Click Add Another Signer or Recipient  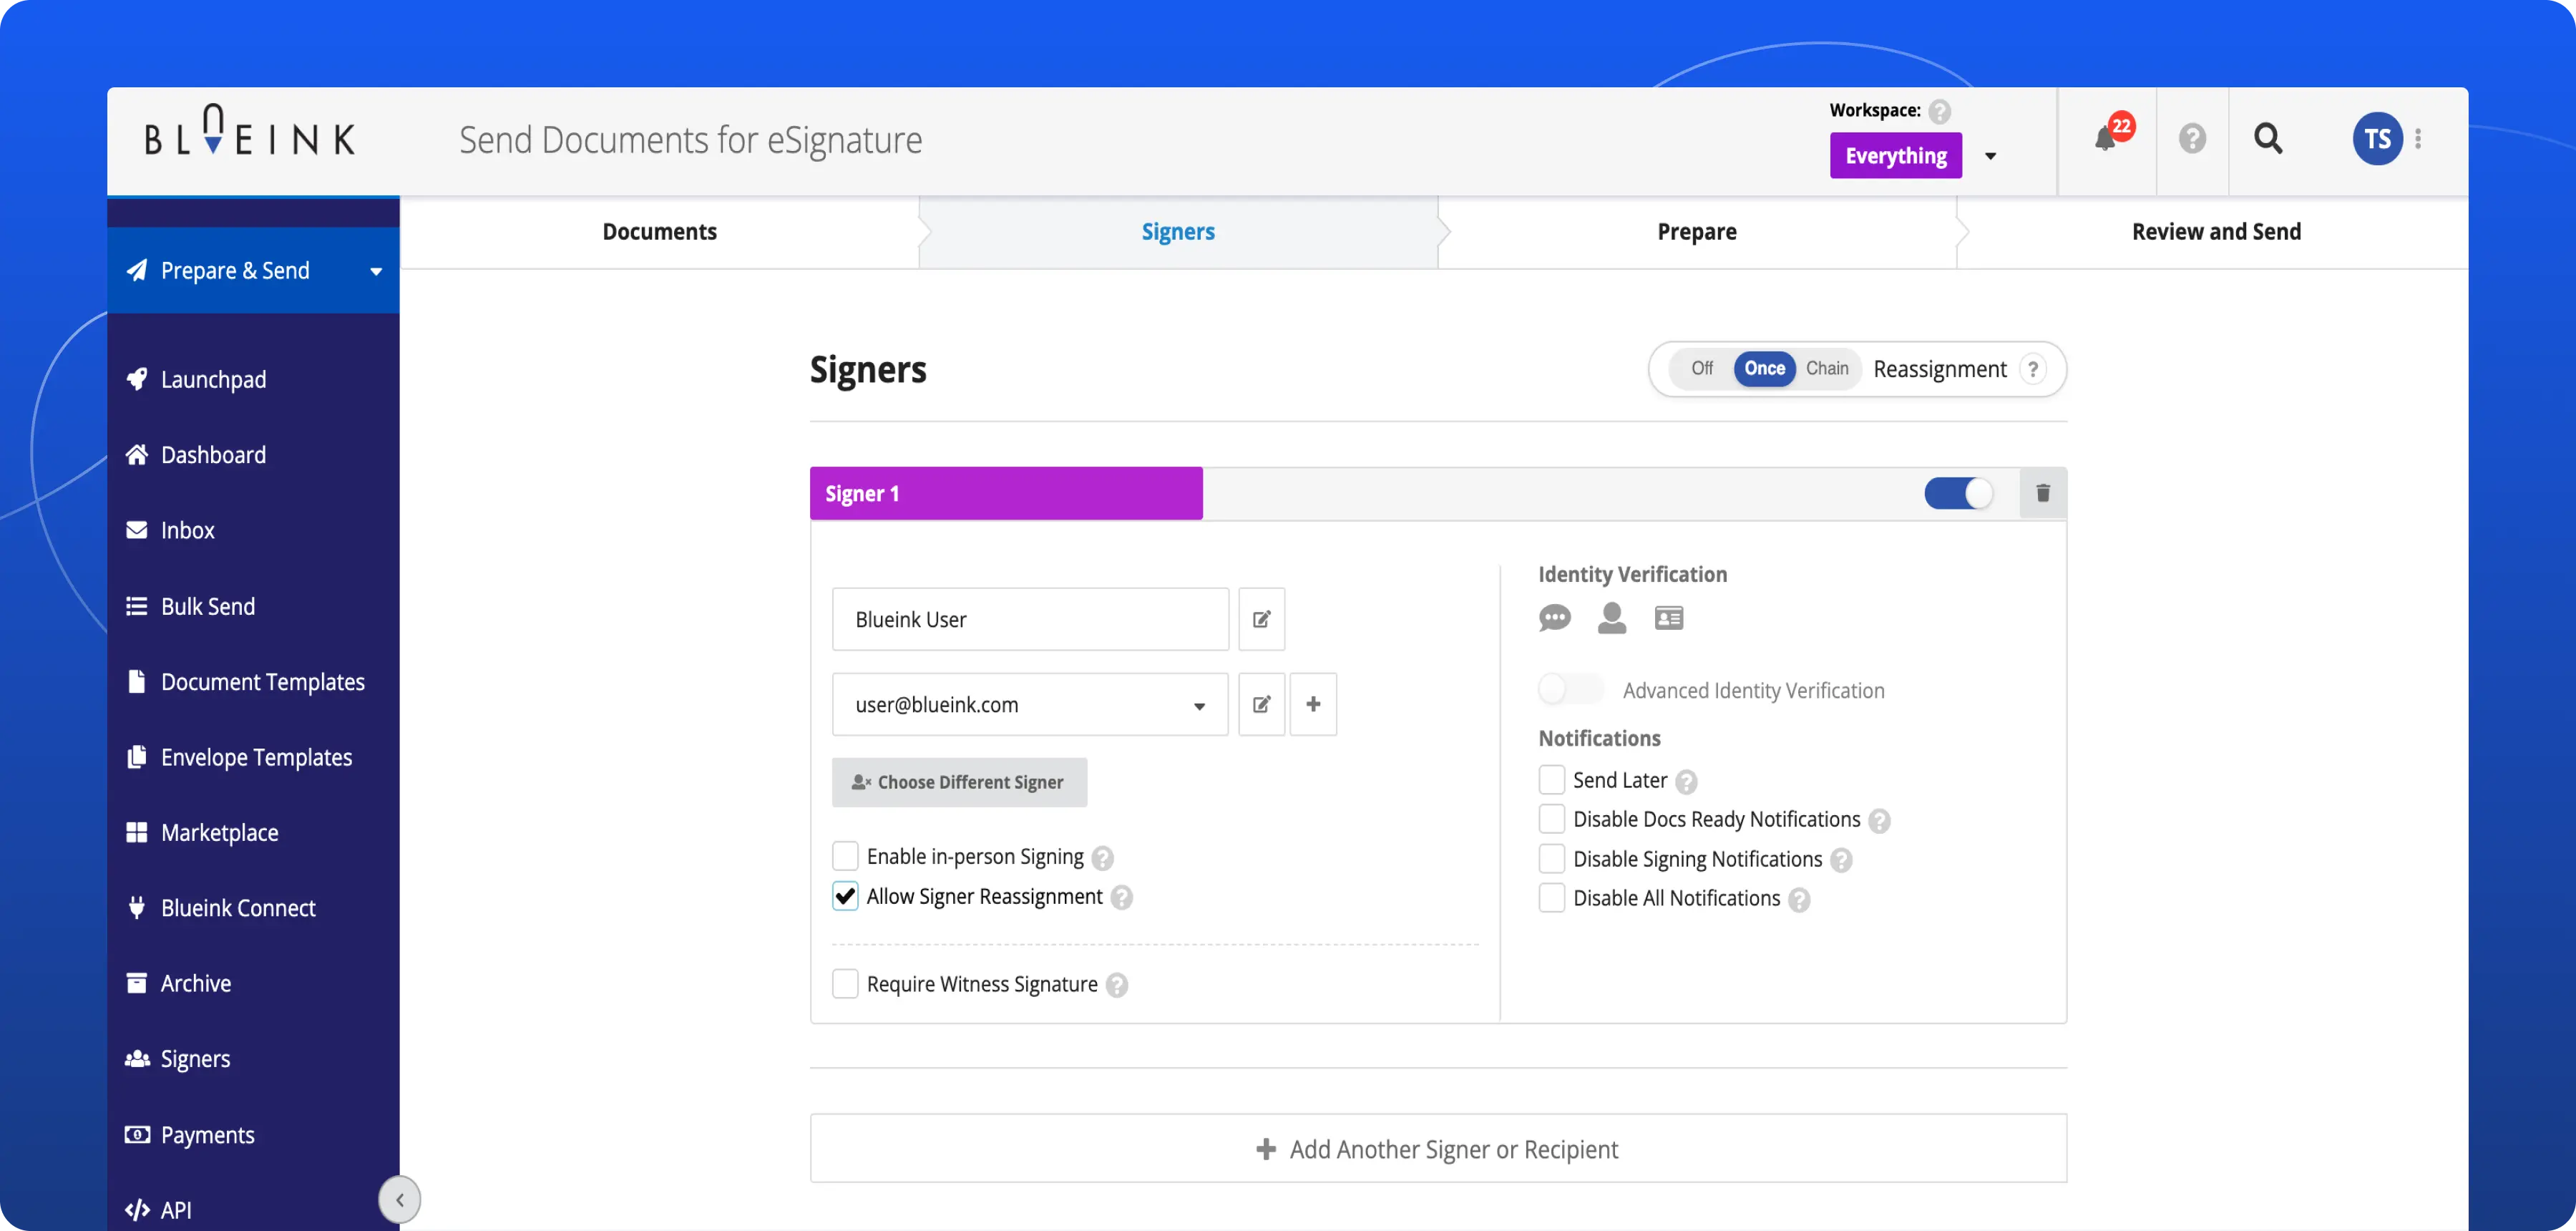tap(1438, 1149)
